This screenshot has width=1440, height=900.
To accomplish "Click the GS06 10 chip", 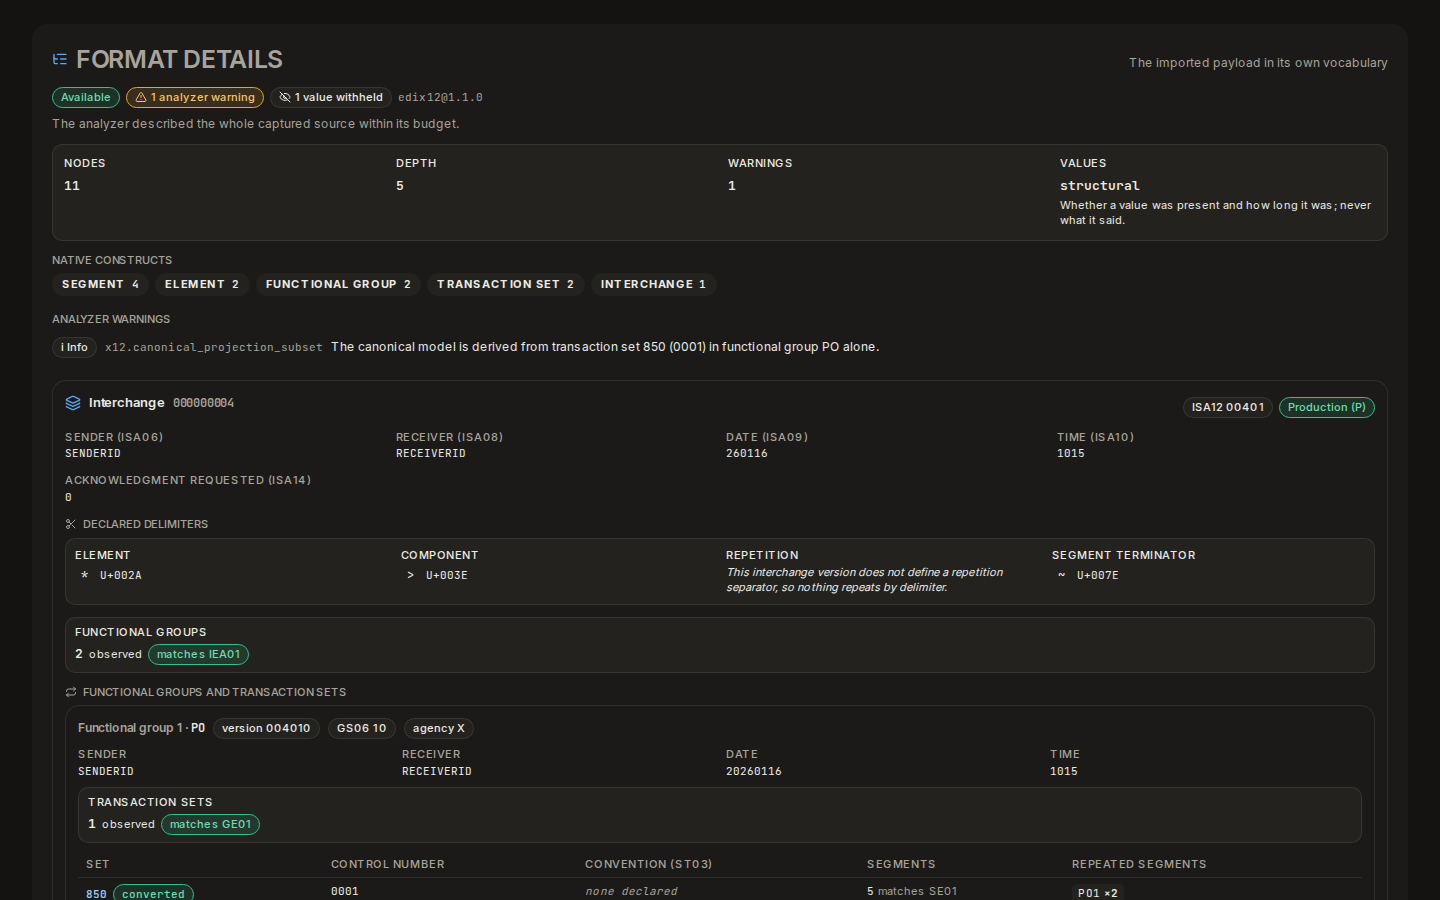I will pyautogui.click(x=362, y=729).
